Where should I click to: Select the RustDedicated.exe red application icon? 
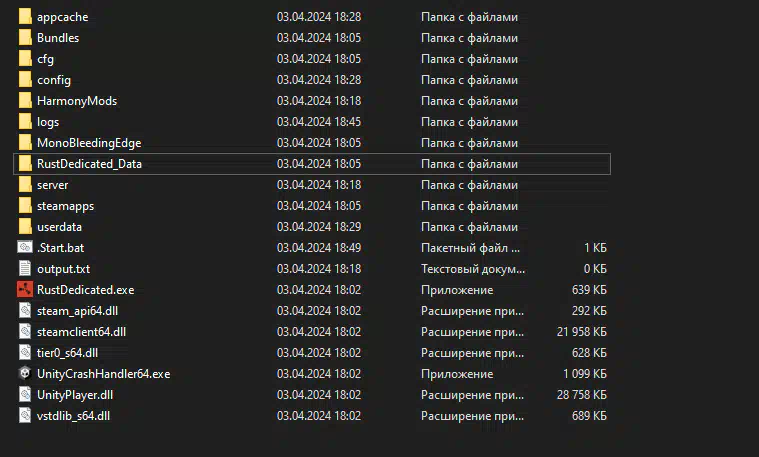point(25,289)
